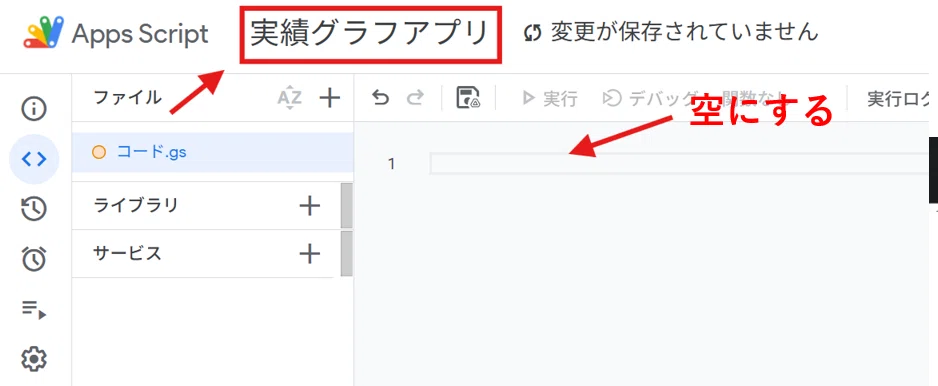Click editor line 1 input area

pyautogui.click(x=679, y=163)
